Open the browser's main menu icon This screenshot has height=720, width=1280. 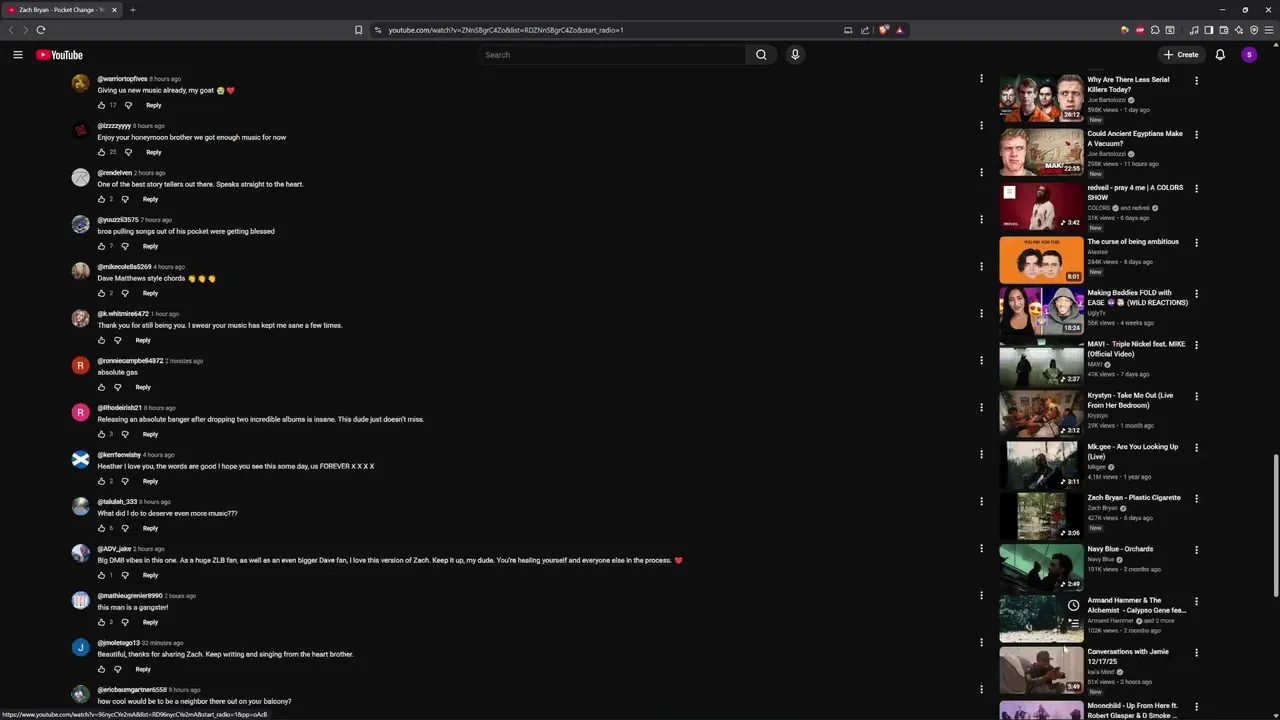coord(1268,30)
